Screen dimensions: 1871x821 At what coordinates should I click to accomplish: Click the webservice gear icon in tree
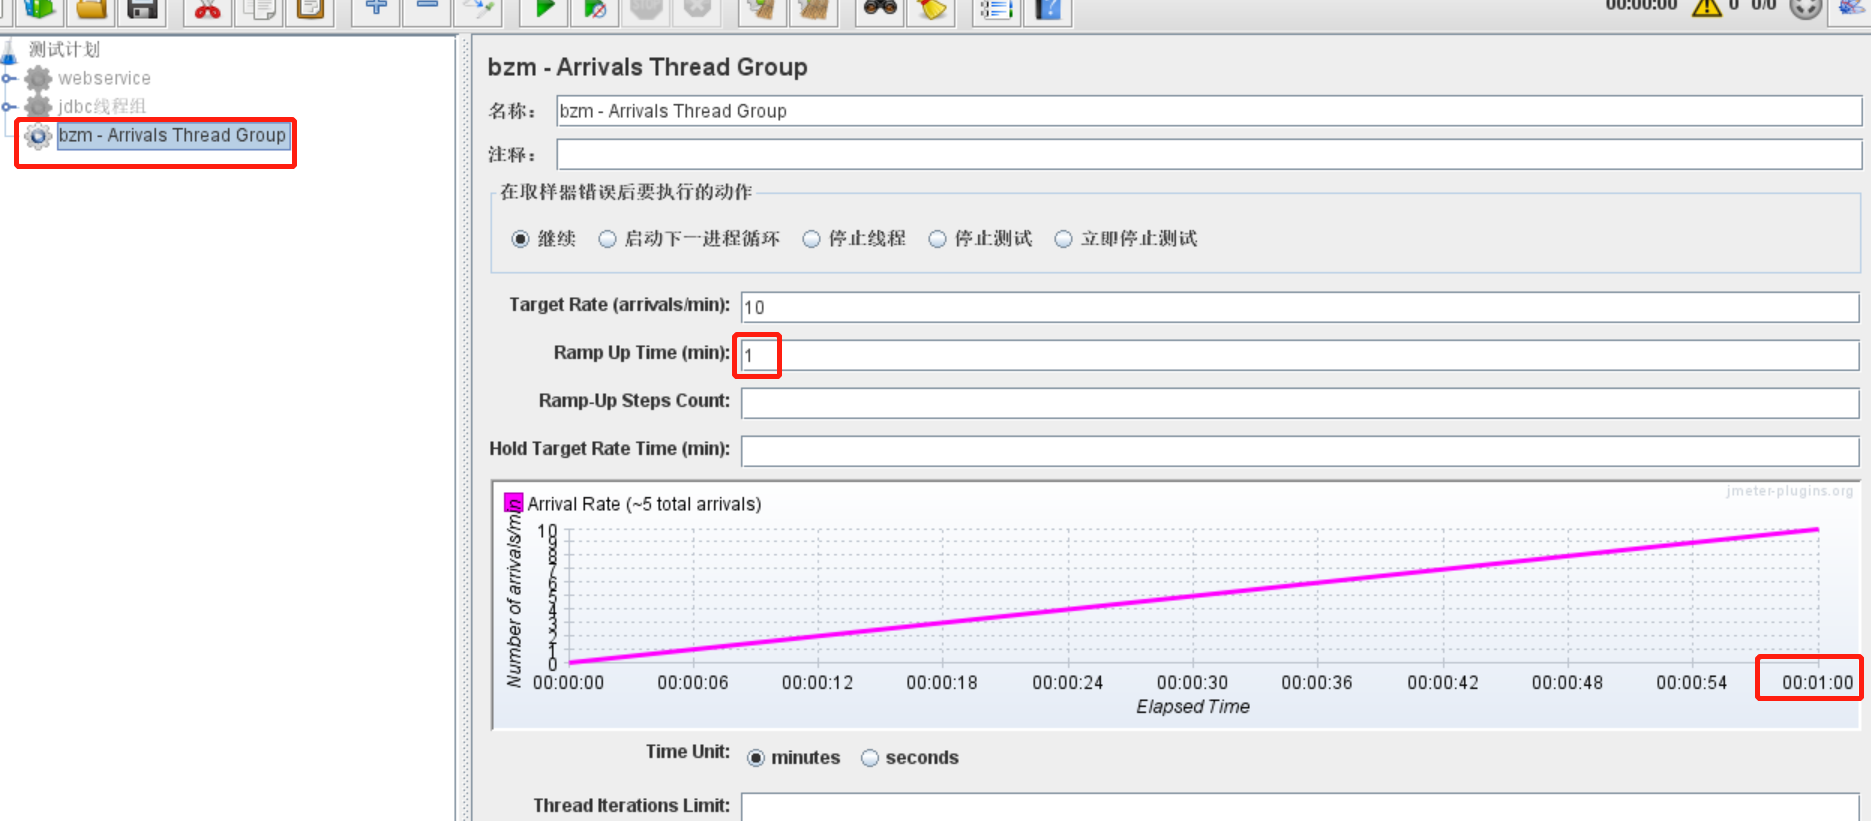tap(38, 78)
